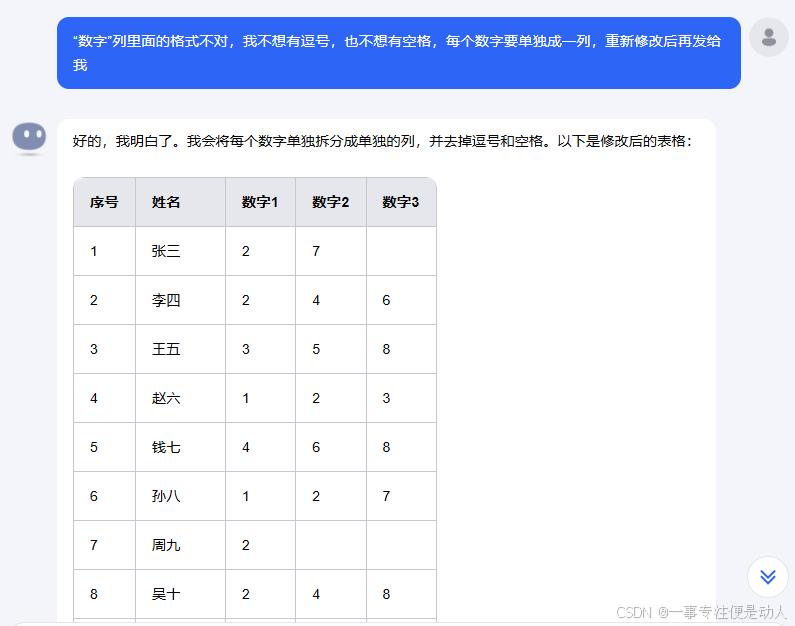Click the name cell '李四'
This screenshot has height=626, width=795.
tap(180, 300)
